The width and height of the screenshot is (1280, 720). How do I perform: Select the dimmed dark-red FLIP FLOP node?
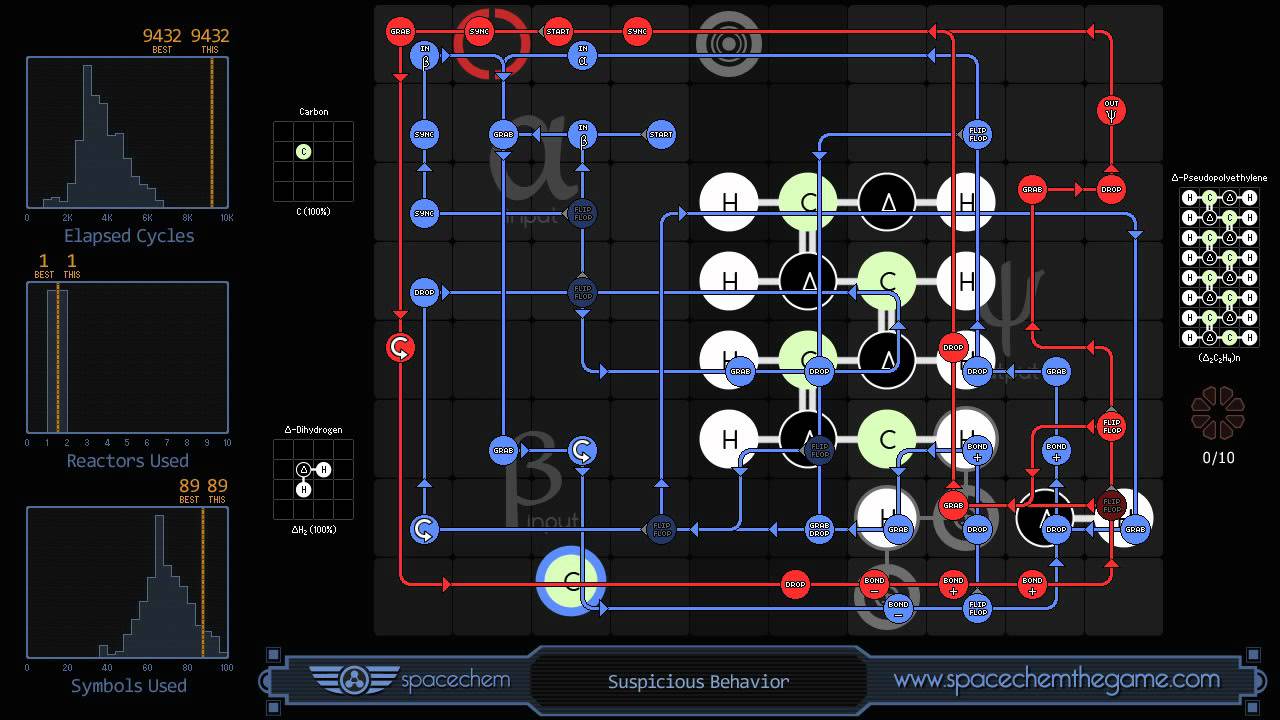(x=1111, y=505)
